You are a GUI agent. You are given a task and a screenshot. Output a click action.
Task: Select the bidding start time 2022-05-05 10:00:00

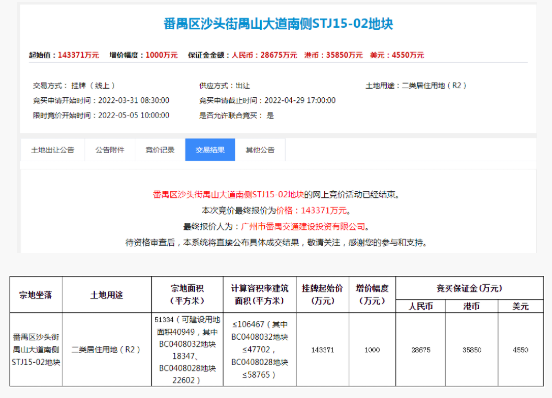pos(134,115)
